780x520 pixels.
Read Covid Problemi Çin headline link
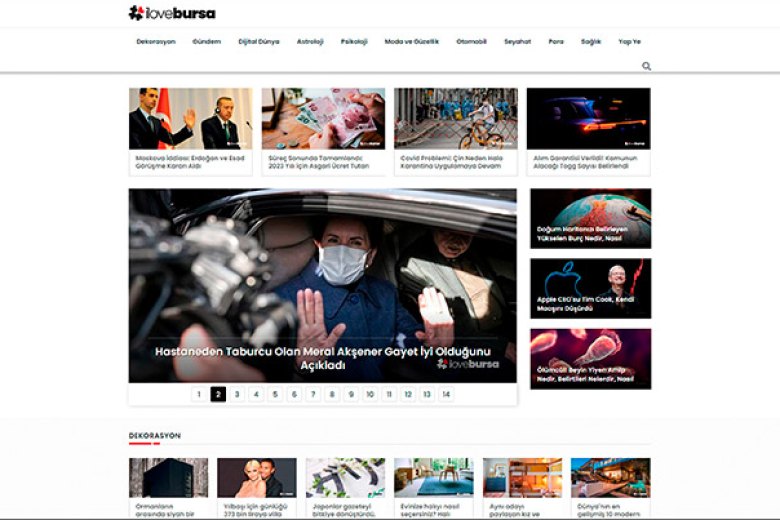pos(452,162)
